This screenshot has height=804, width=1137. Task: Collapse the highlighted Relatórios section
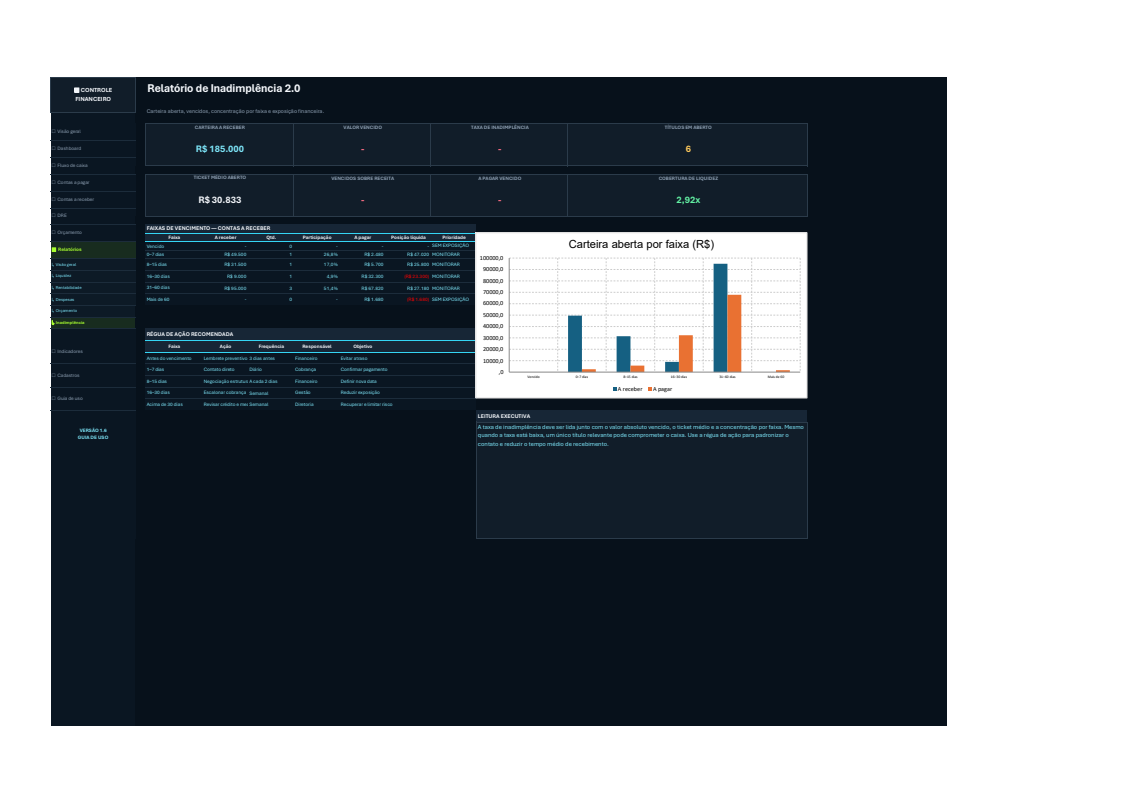click(93, 249)
